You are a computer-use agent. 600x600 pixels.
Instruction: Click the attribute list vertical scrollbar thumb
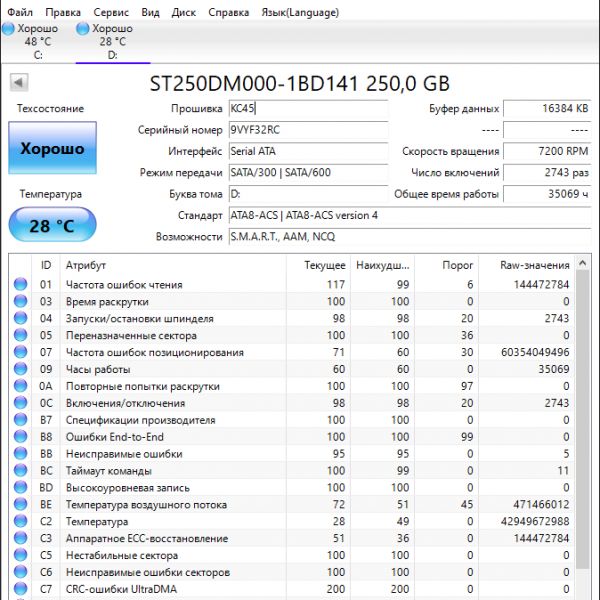582,419
